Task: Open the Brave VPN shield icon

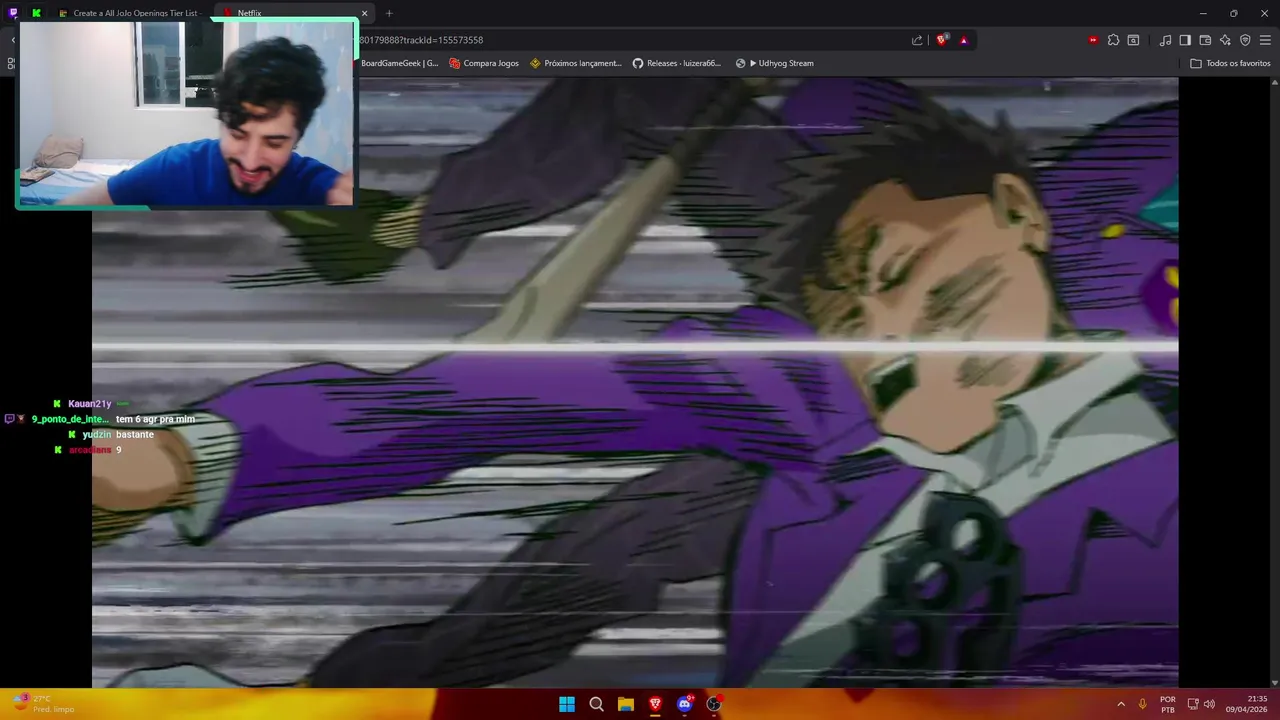Action: pos(1245,40)
